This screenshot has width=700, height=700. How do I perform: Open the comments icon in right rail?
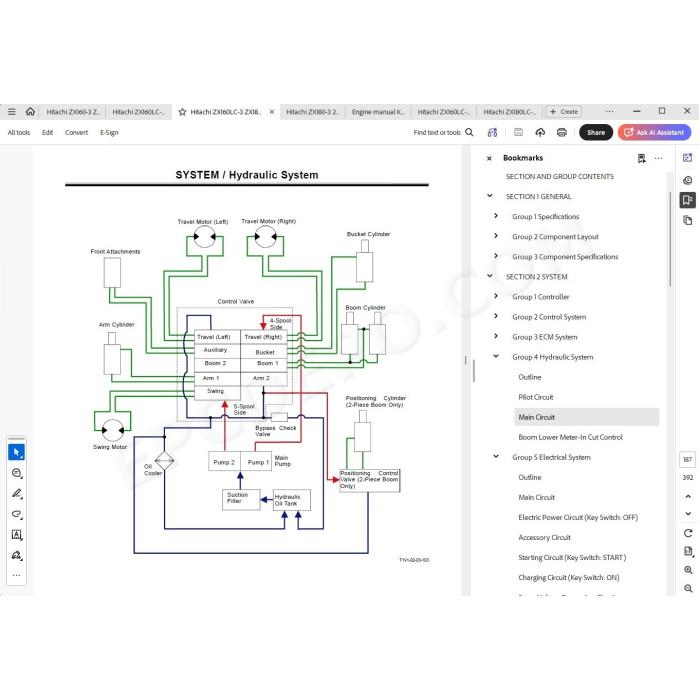pyautogui.click(x=688, y=180)
